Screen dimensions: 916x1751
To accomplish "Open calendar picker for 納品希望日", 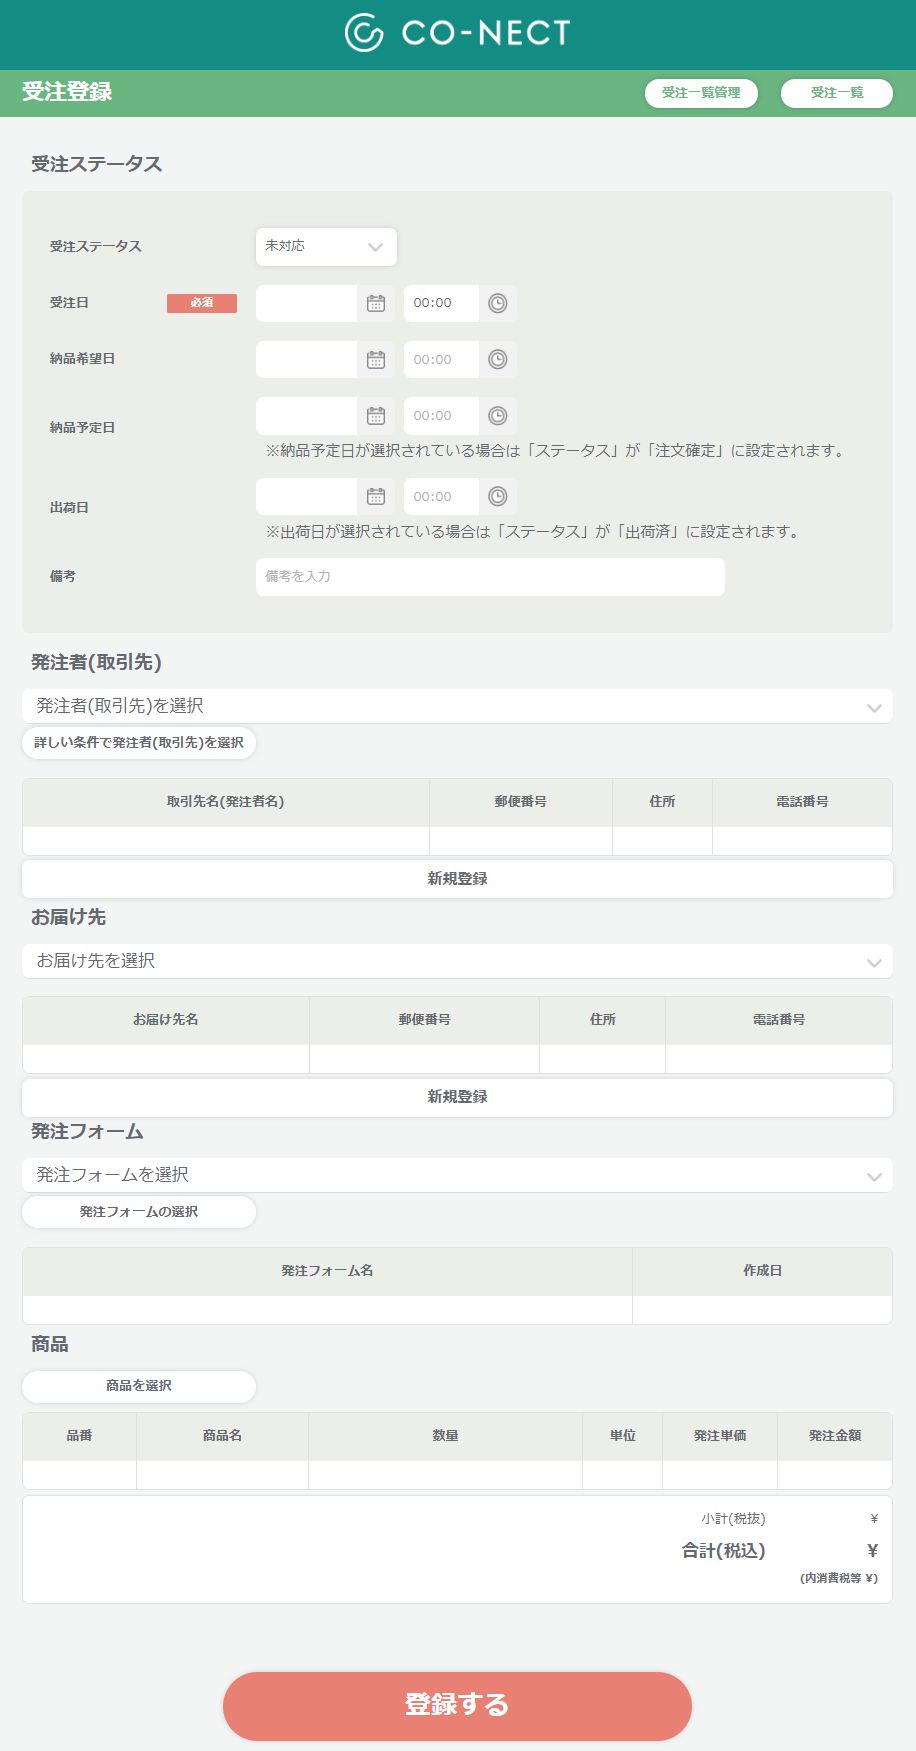I will [376, 360].
